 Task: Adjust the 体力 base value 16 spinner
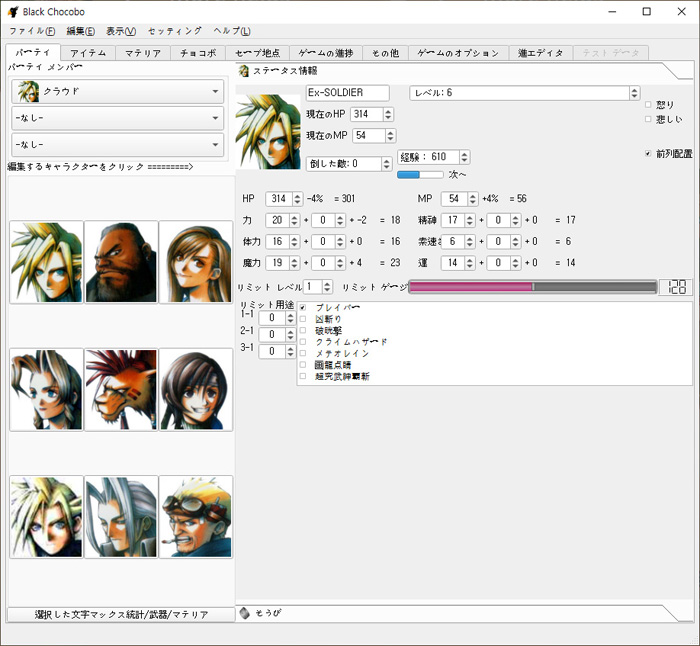coord(283,242)
